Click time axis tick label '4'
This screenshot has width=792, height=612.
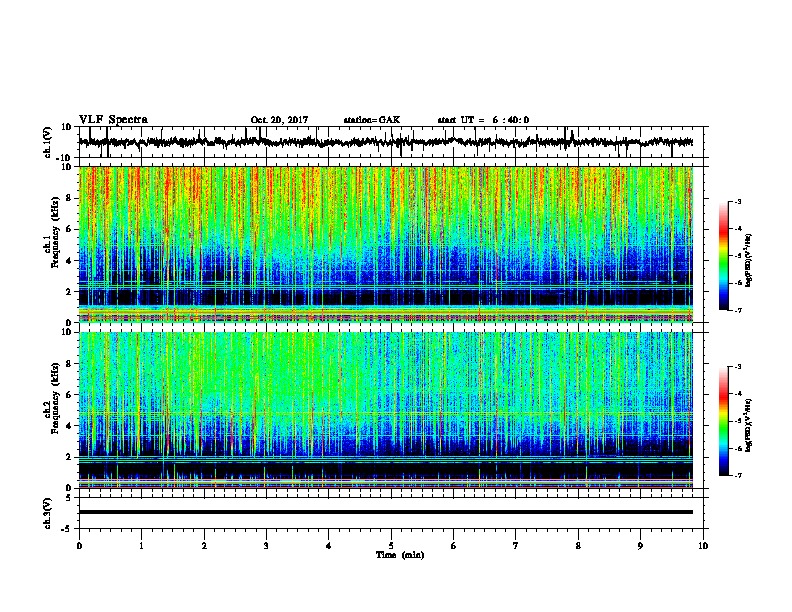coord(329,546)
